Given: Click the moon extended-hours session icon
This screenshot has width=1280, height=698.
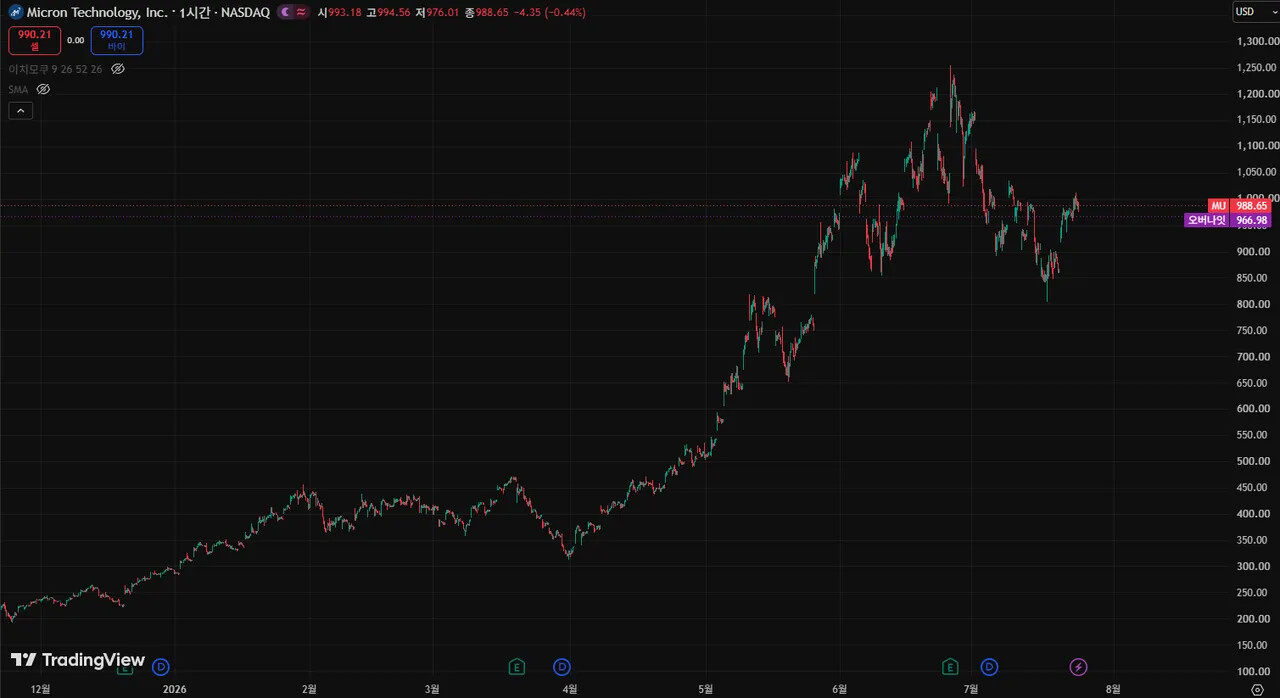Looking at the screenshot, I should tap(286, 12).
